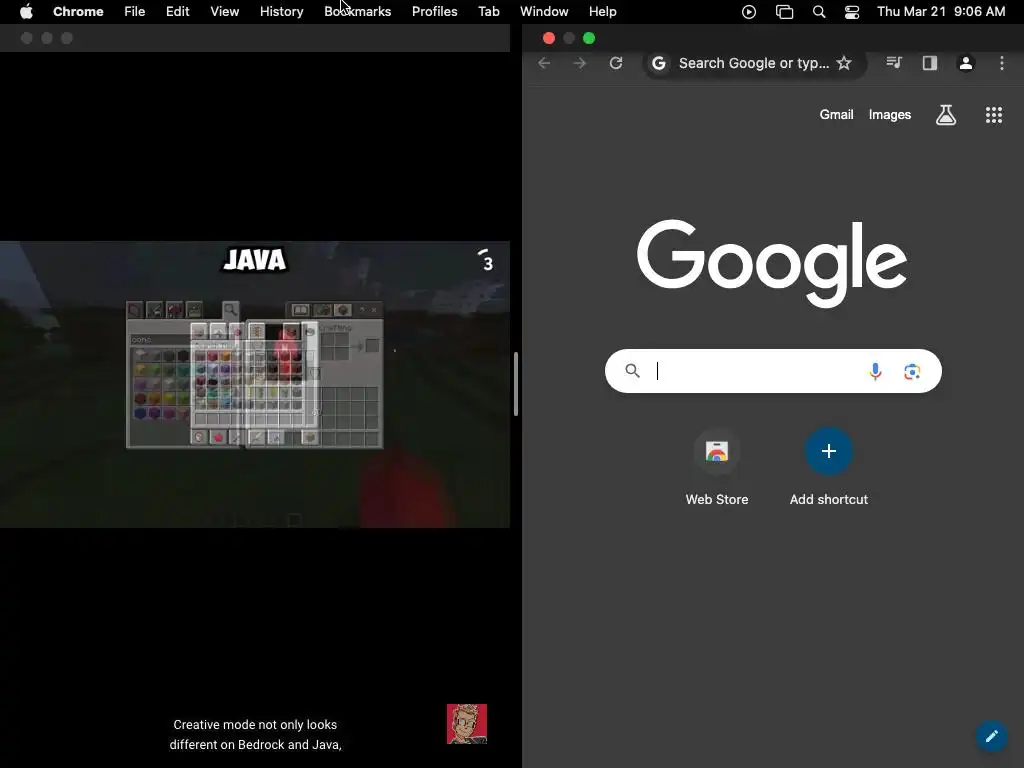1024x768 pixels.
Task: Customize Chrome with the pencil button
Action: [x=992, y=736]
